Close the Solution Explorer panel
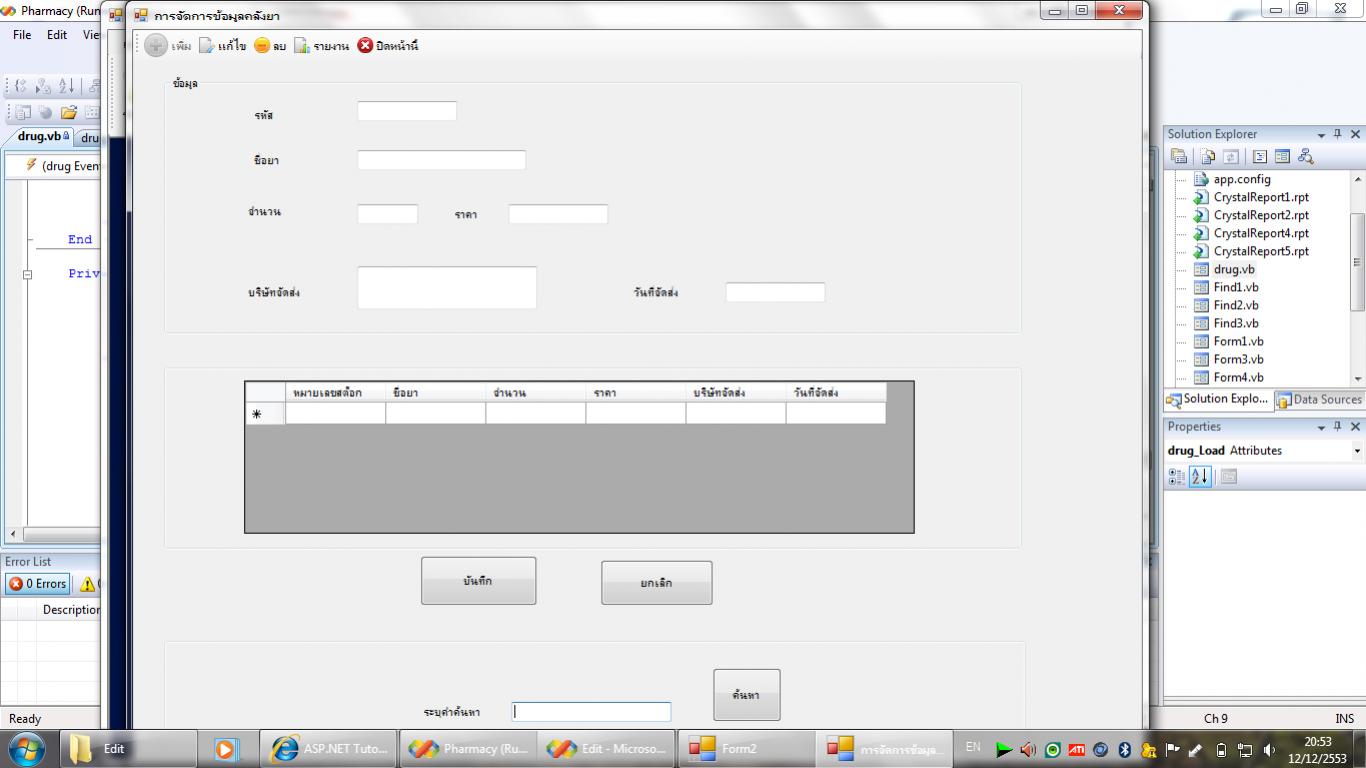This screenshot has width=1366, height=768. [1356, 134]
